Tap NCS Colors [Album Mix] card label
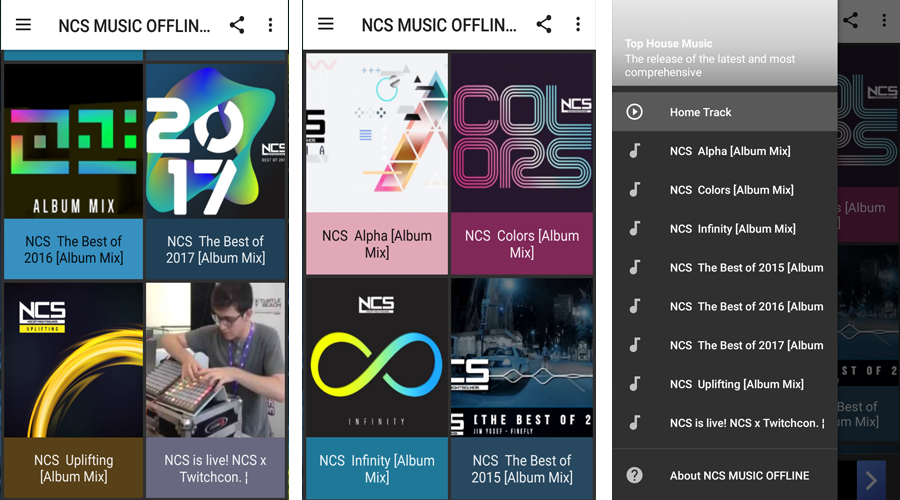 pos(522,243)
